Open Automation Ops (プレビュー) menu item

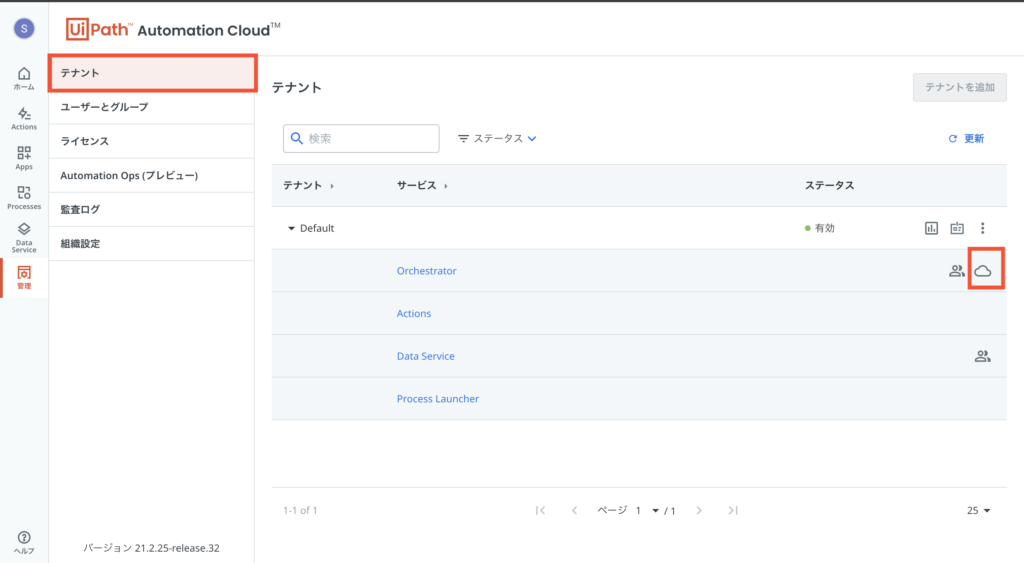(152, 175)
